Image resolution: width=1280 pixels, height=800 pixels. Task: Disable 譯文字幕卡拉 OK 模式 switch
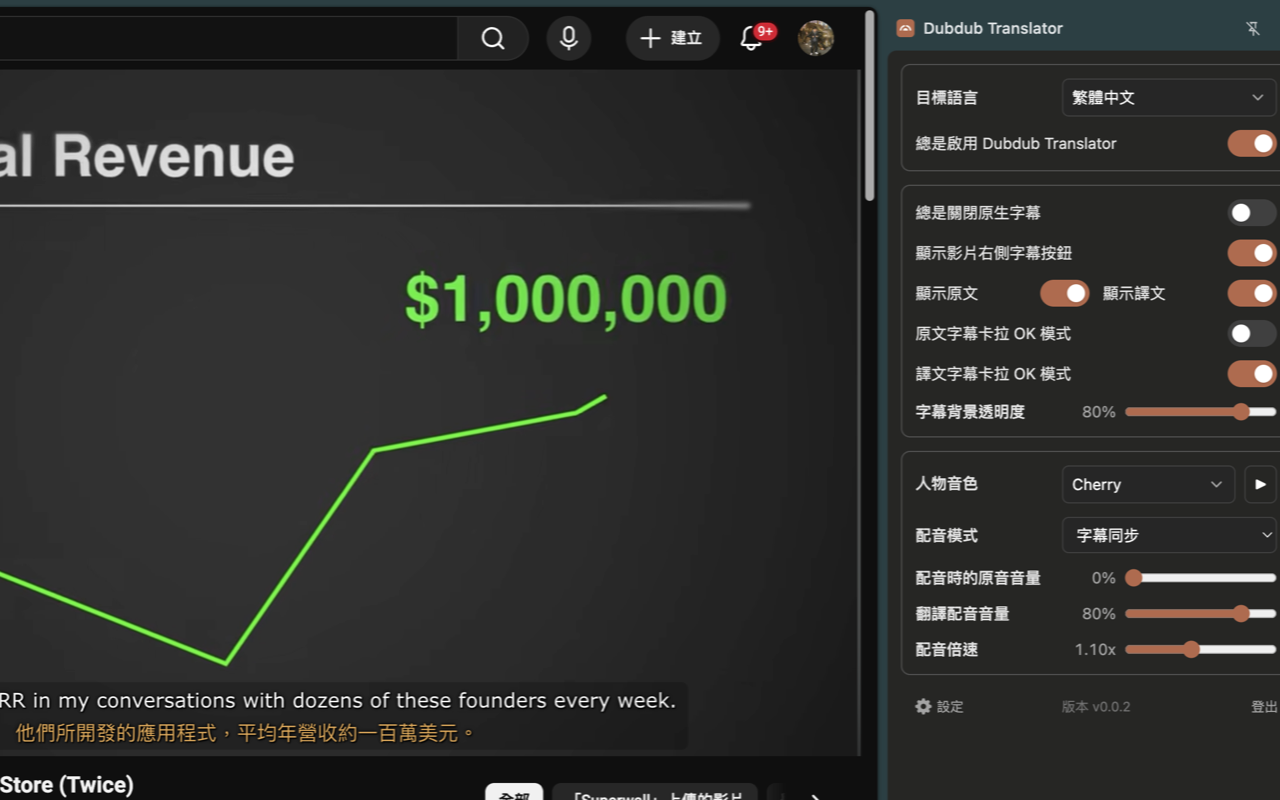(x=1252, y=373)
